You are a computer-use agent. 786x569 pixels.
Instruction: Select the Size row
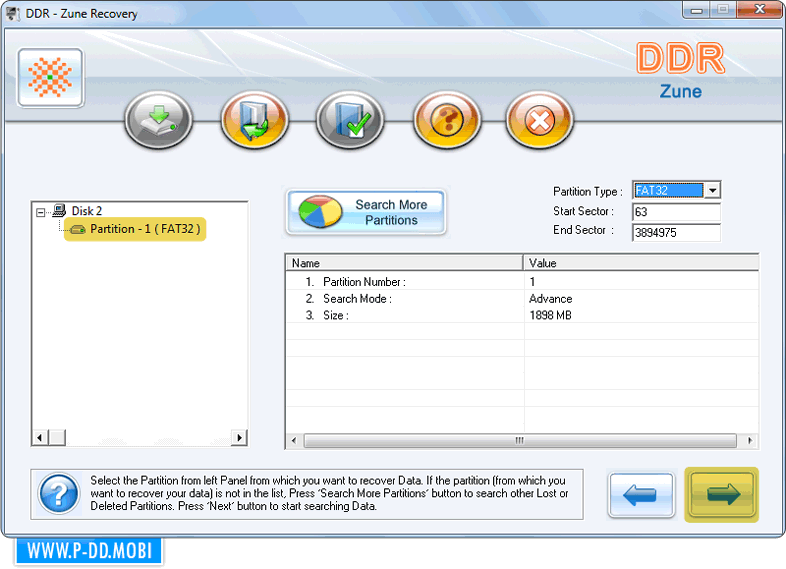(x=522, y=315)
